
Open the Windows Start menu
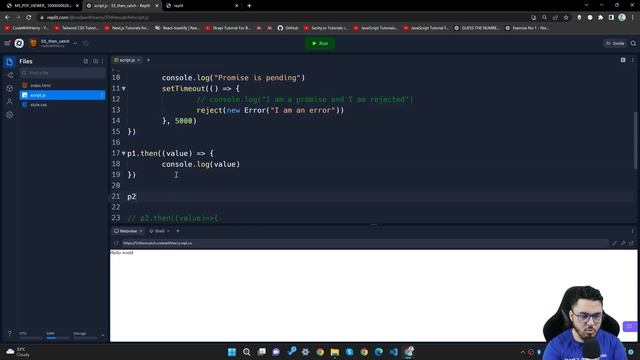(x=232, y=352)
